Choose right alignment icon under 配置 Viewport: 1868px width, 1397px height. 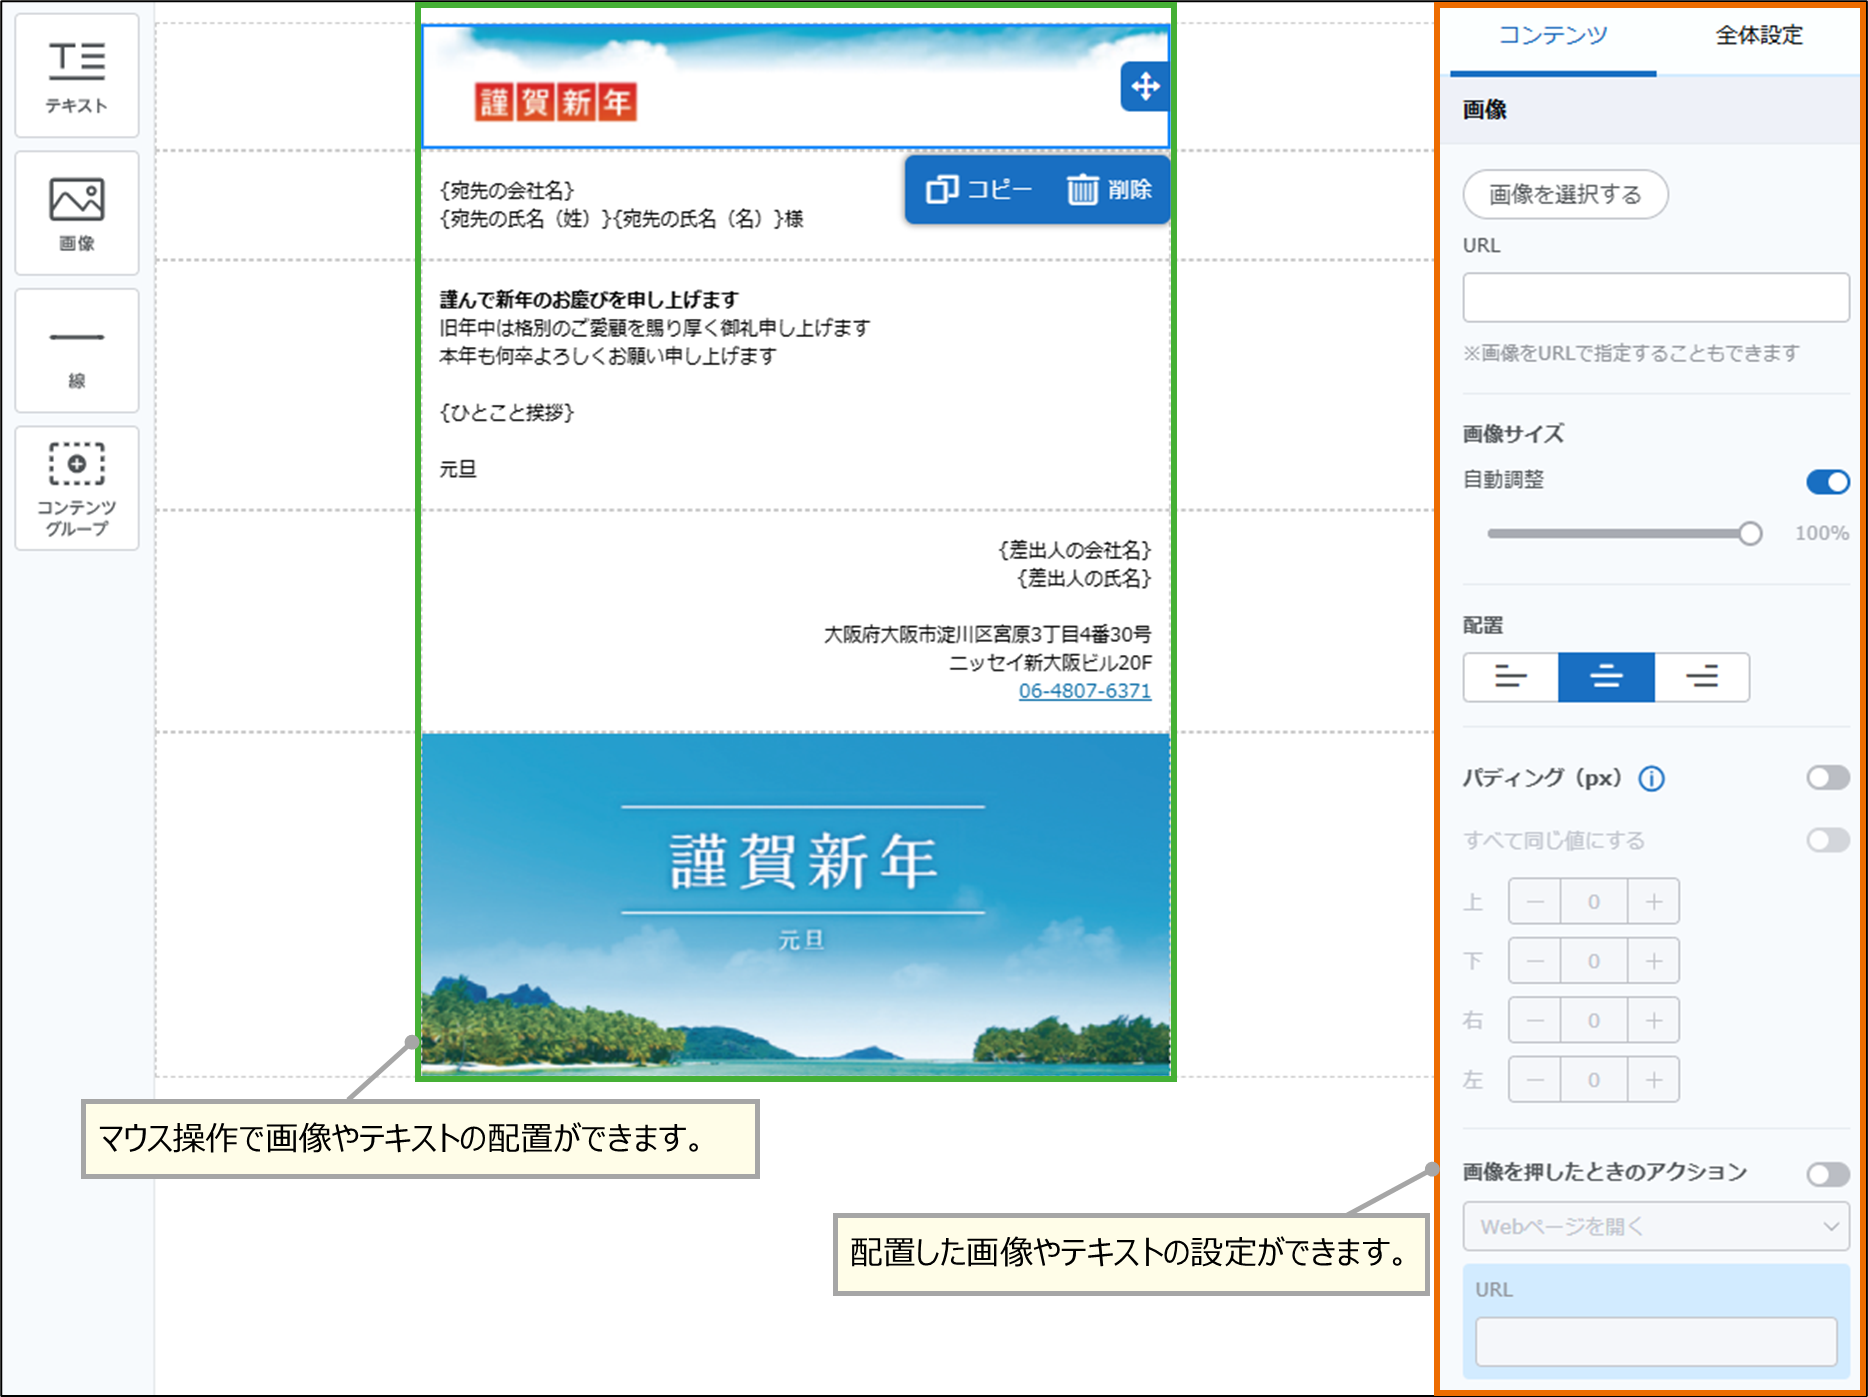point(1702,678)
